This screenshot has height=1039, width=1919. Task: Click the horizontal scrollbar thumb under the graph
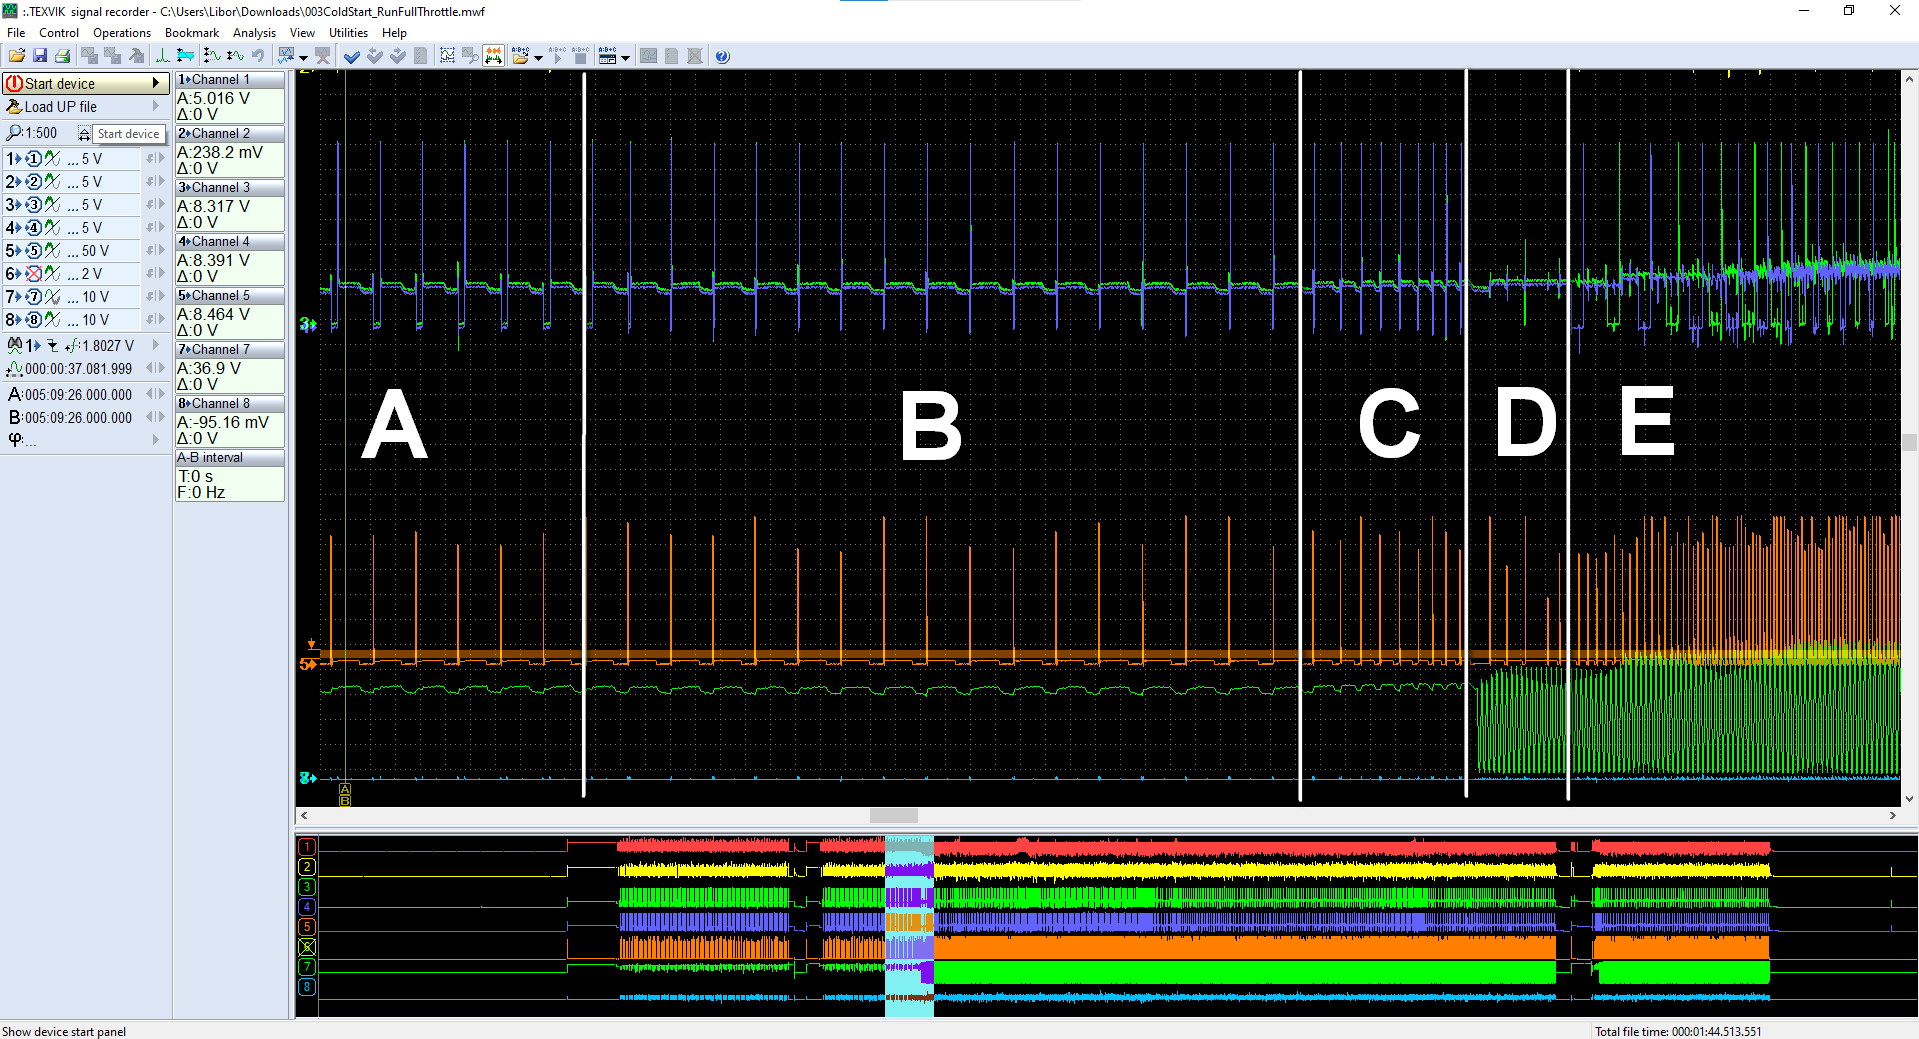click(893, 816)
